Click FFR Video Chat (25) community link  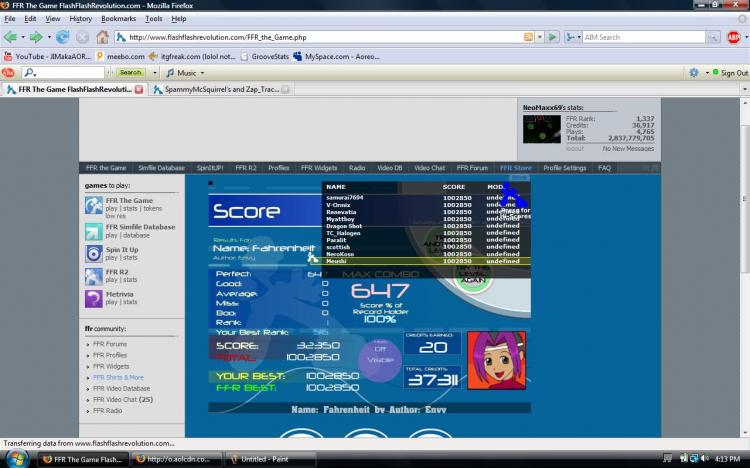tap(123, 399)
